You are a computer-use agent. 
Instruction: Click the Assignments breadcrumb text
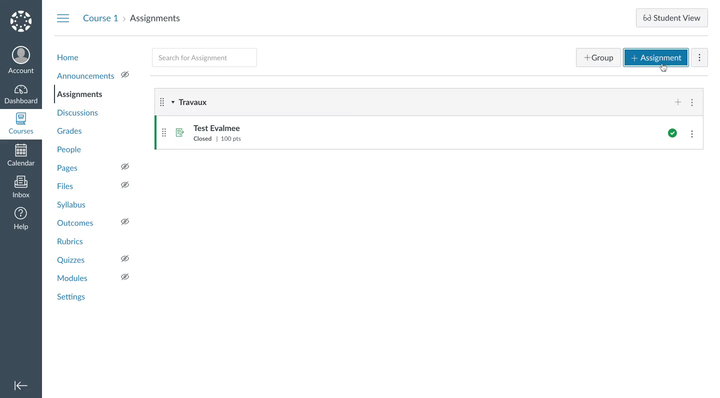coord(155,18)
